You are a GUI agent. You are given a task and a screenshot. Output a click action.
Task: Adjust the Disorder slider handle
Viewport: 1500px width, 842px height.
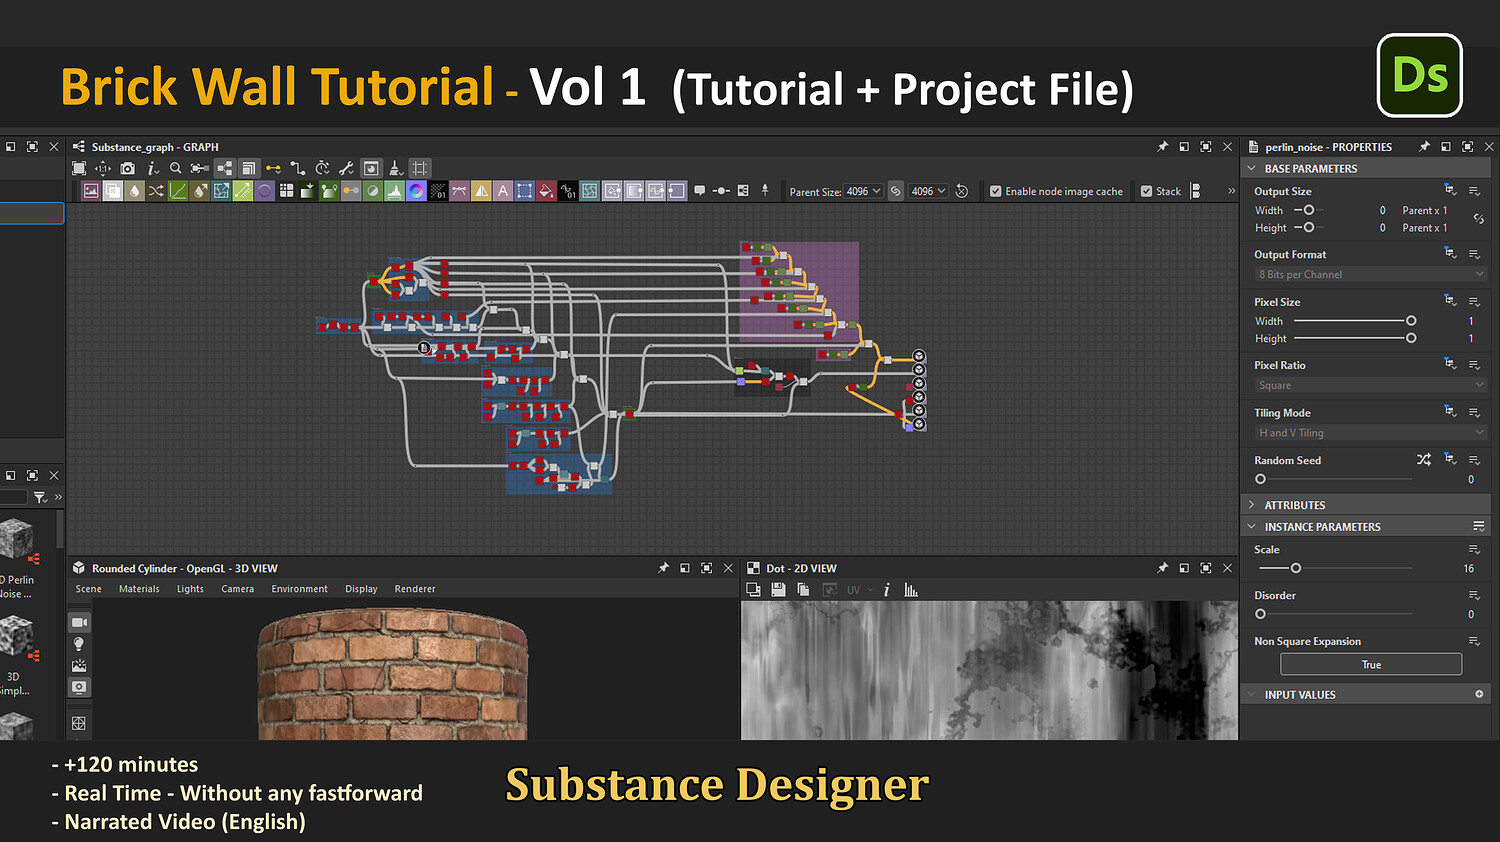(x=1260, y=614)
